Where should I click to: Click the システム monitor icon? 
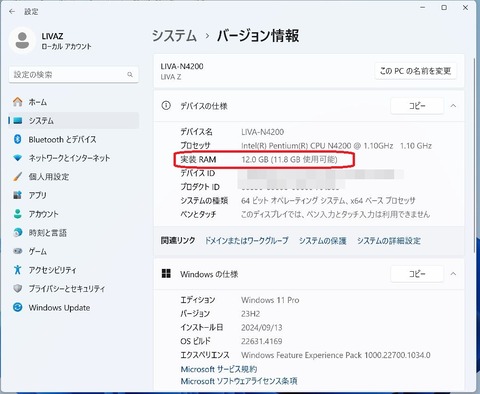coord(18,121)
